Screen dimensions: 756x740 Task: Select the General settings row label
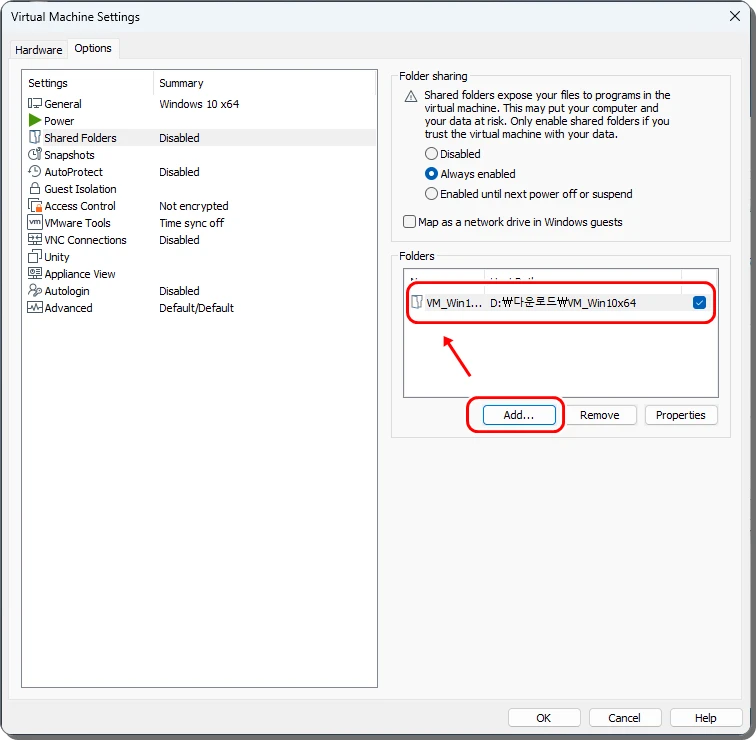point(63,104)
